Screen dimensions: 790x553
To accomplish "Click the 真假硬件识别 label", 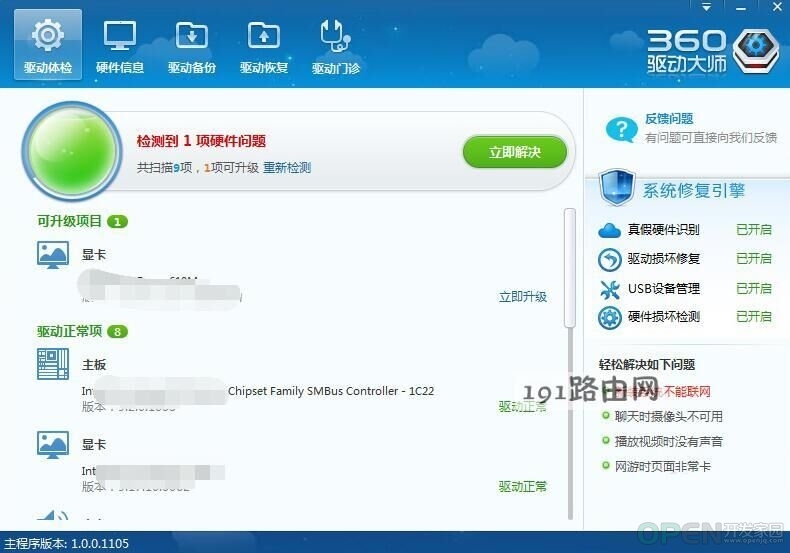I will 664,230.
